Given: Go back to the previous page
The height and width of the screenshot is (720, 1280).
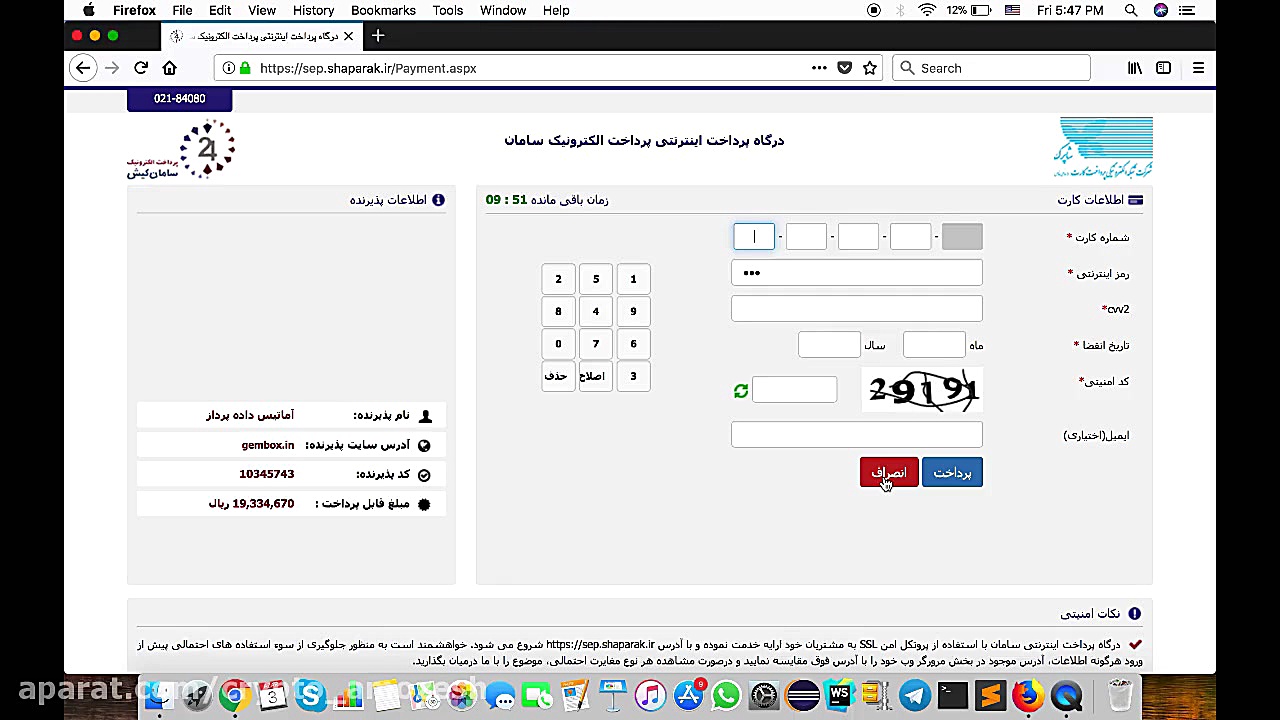Looking at the screenshot, I should tap(83, 68).
